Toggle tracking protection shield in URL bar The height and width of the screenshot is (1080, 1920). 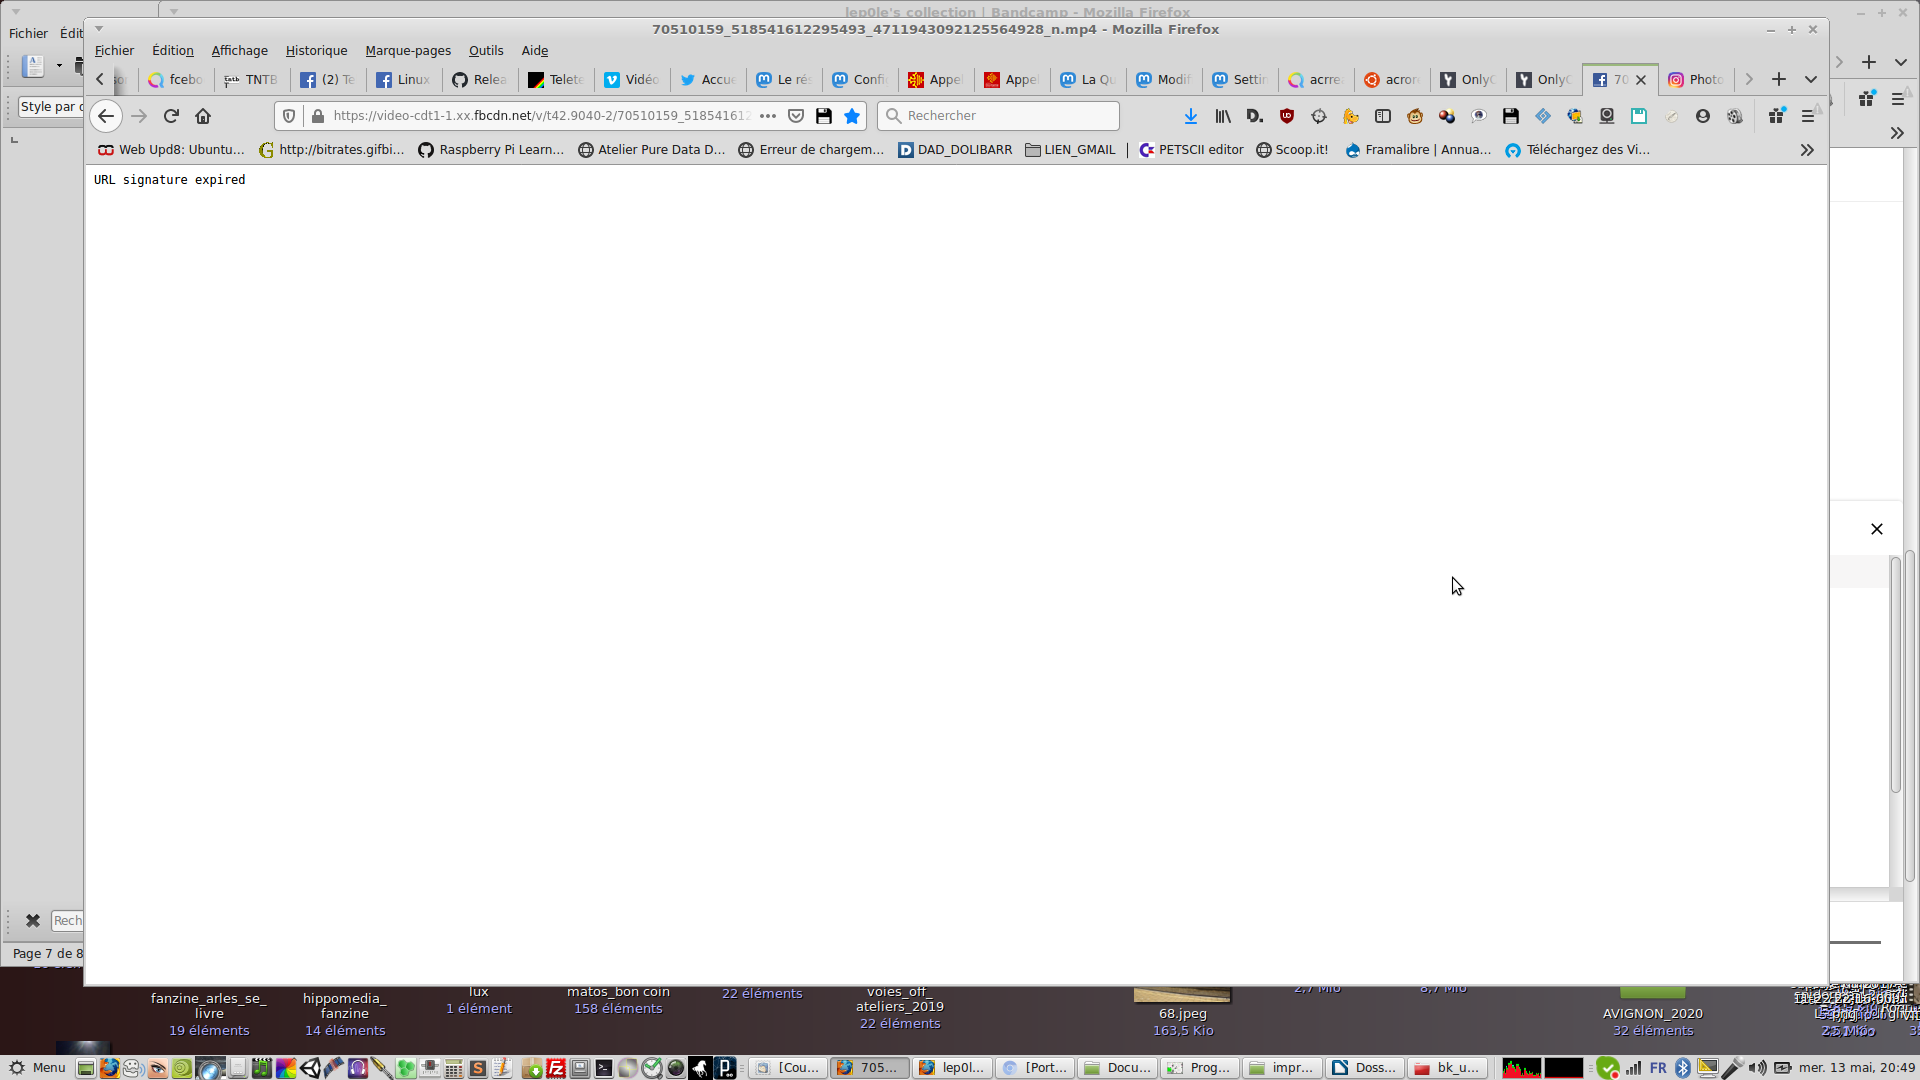click(x=289, y=116)
